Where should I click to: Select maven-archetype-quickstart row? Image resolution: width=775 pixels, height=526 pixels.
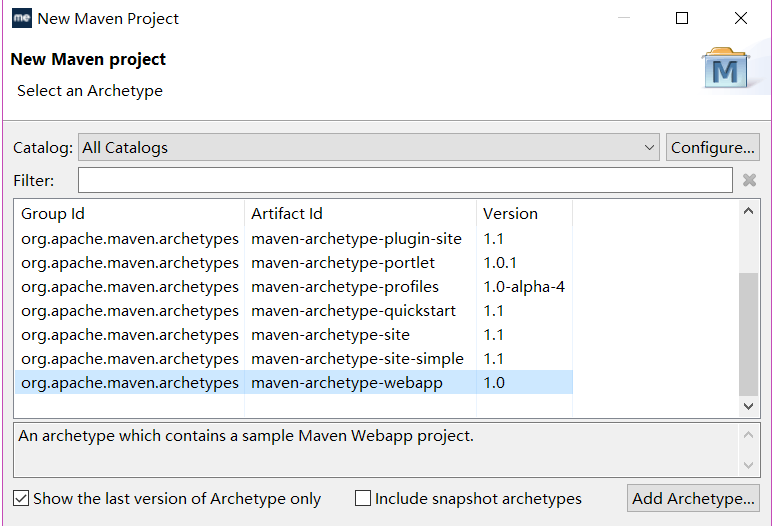294,311
